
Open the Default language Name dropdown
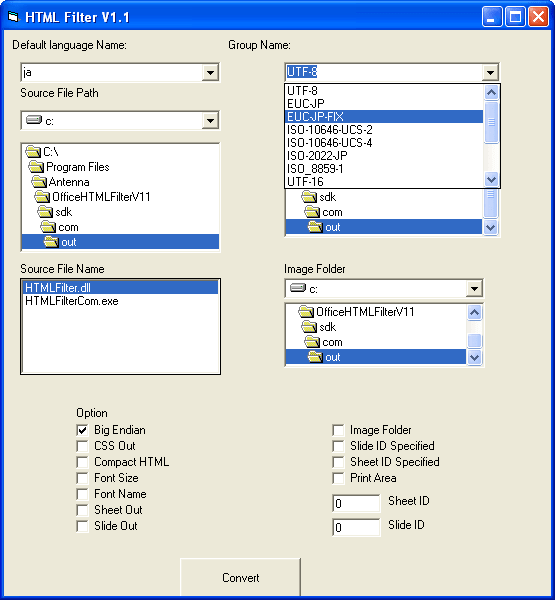[x=210, y=72]
